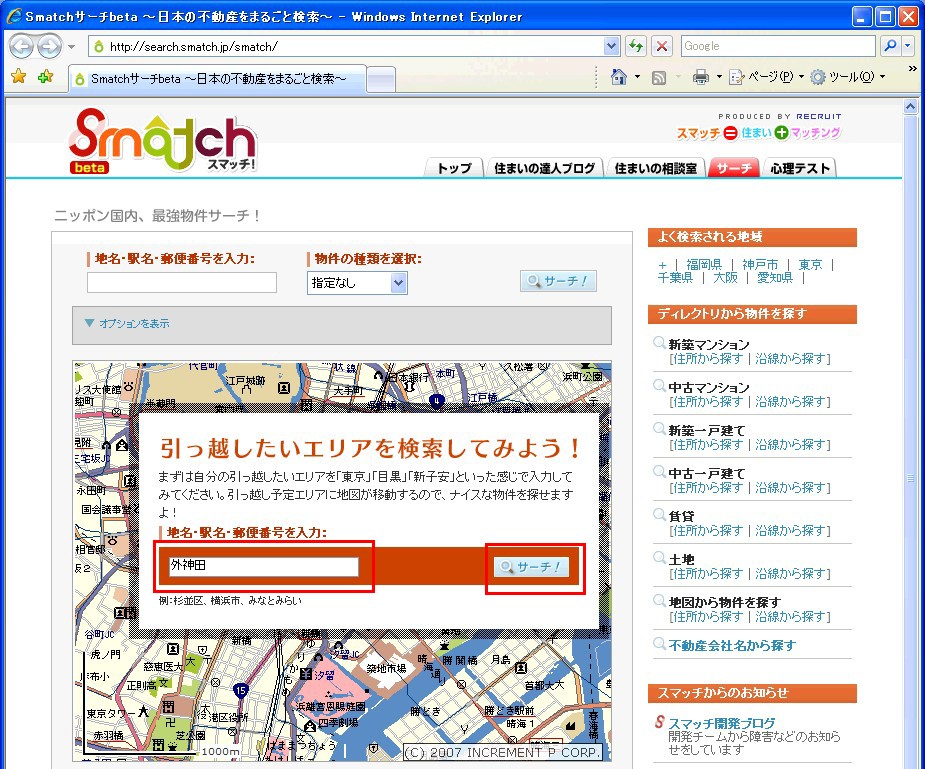925x769 pixels.
Task: Click the magnifier icon beside 不動産会社名から探す
Action: pyautogui.click(x=659, y=644)
